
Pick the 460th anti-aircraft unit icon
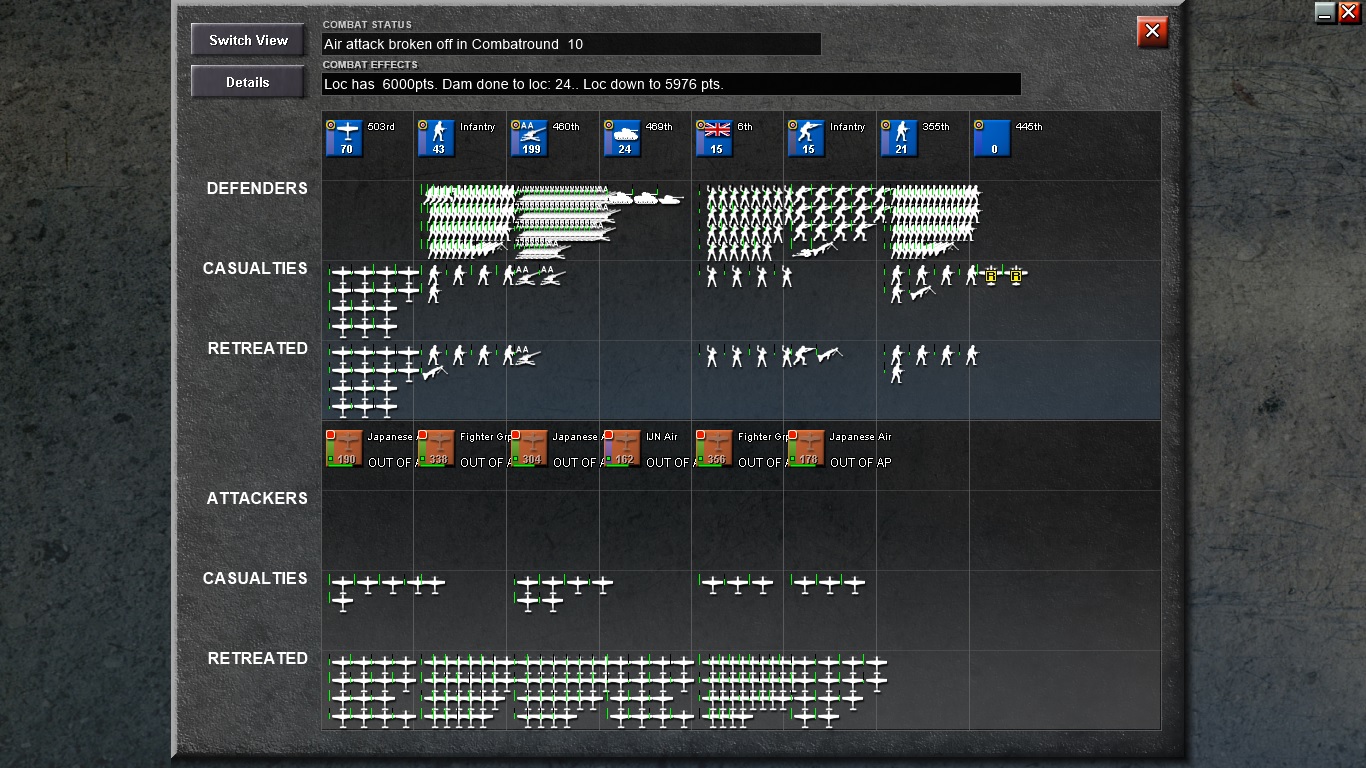530,139
